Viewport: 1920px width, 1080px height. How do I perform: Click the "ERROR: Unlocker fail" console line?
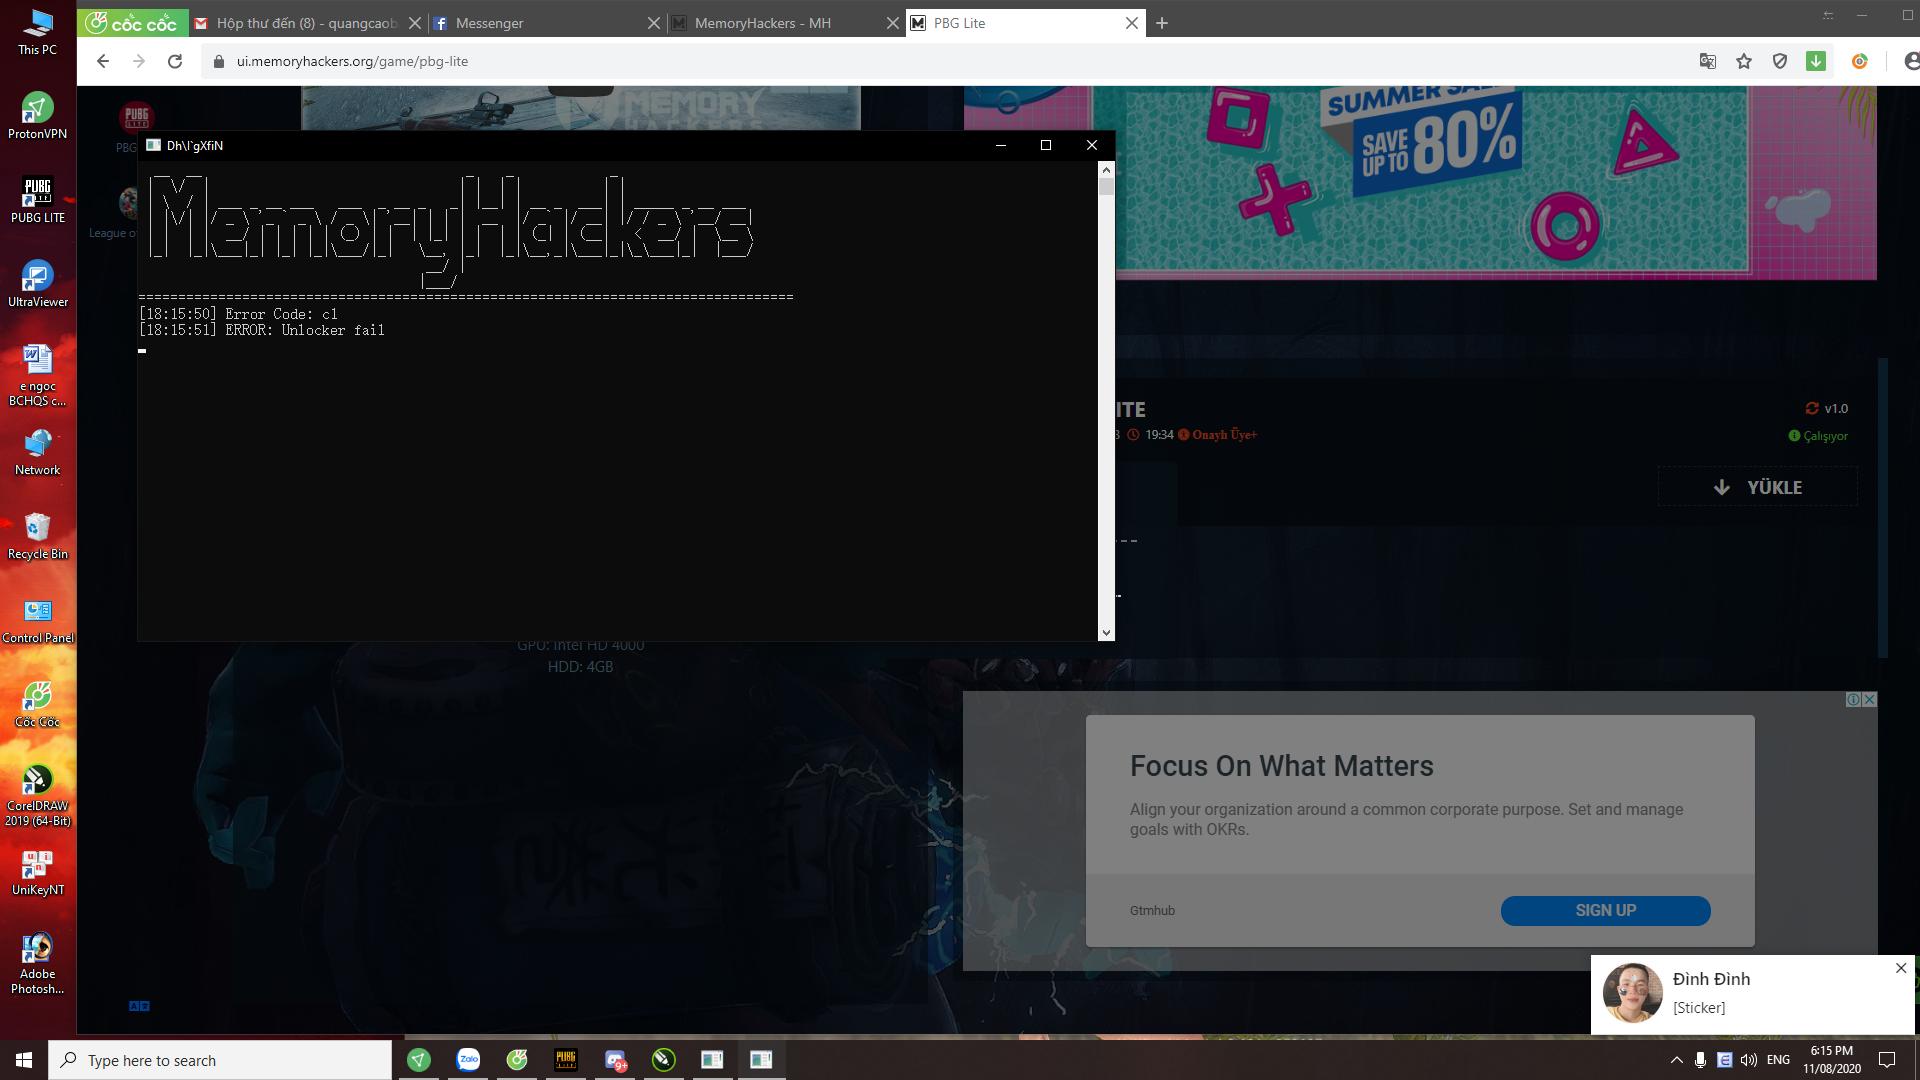262,330
